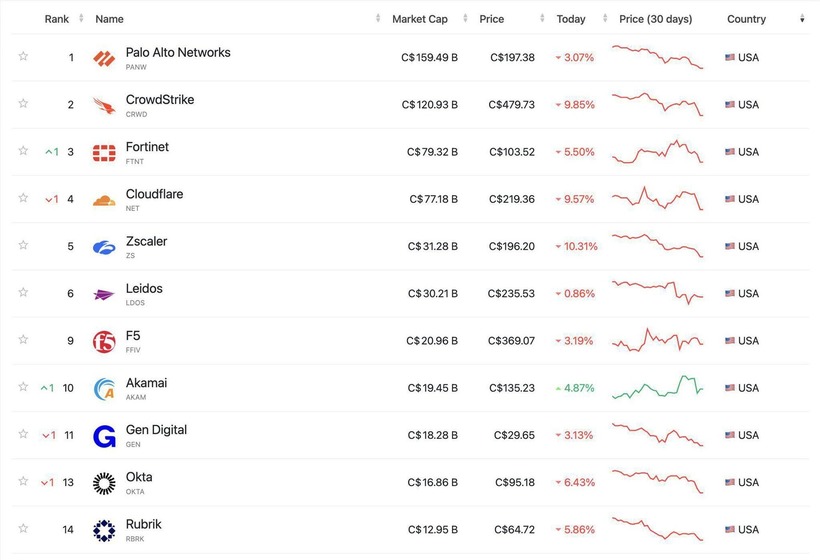
Task: Click the Fortinet logo icon
Action: [x=104, y=152]
